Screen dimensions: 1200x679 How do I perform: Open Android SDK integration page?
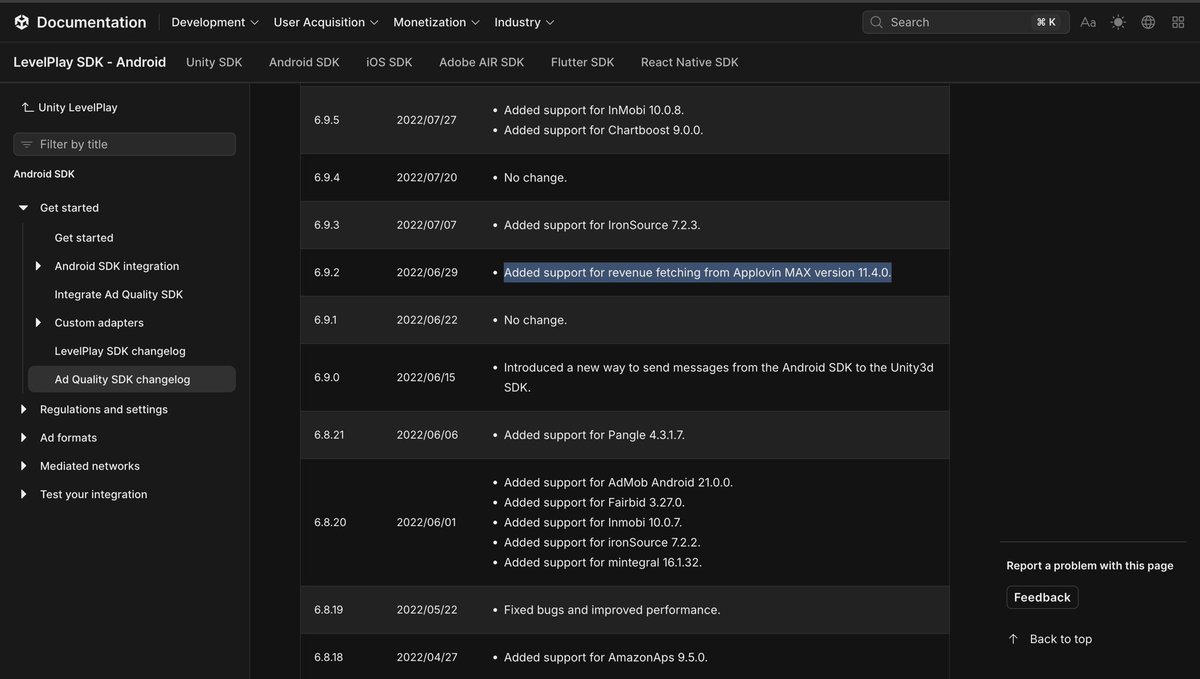coord(117,266)
